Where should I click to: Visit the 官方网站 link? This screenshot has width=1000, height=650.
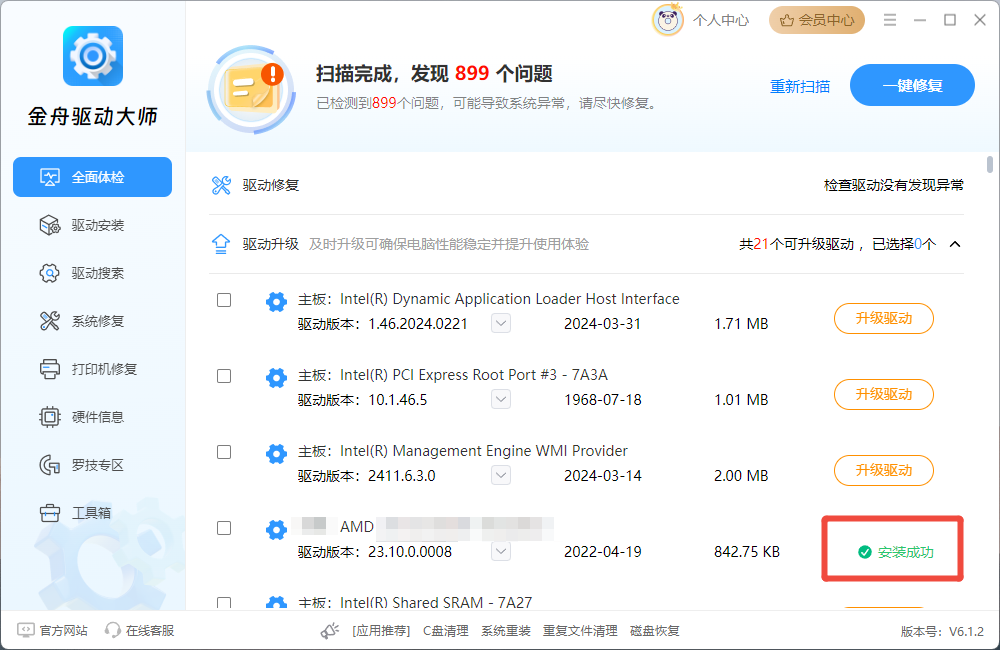(63, 631)
